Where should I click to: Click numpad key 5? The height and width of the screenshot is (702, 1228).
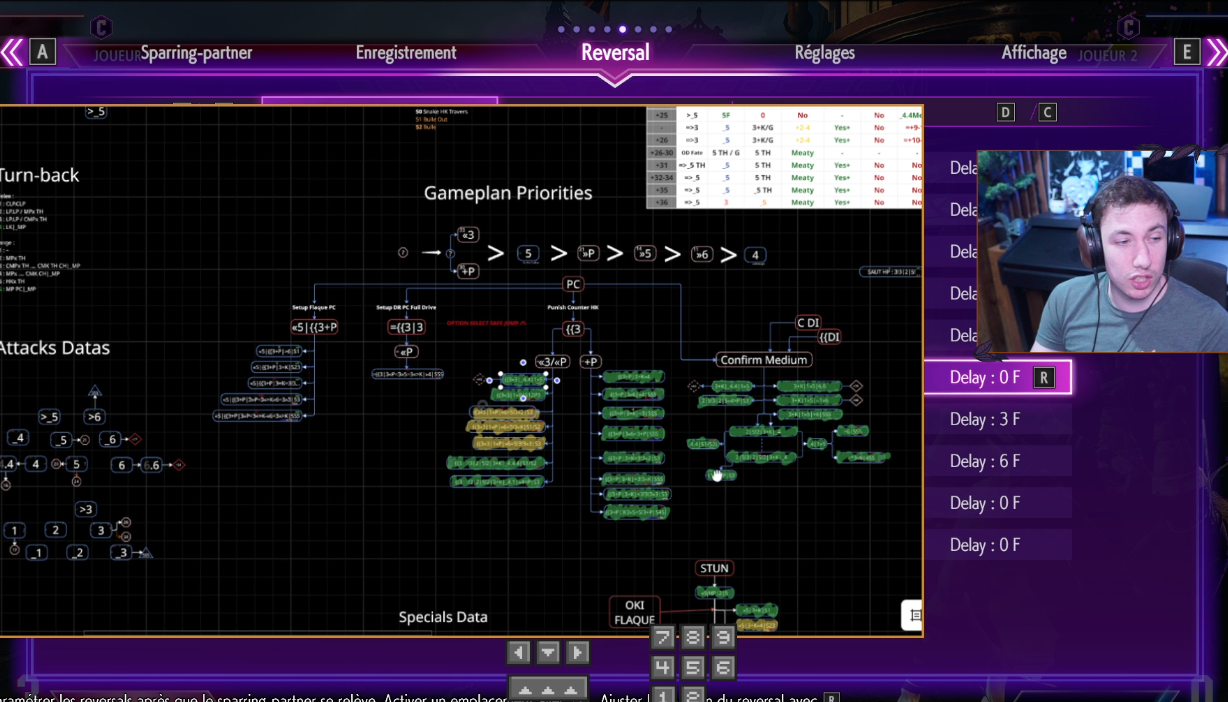coord(693,667)
